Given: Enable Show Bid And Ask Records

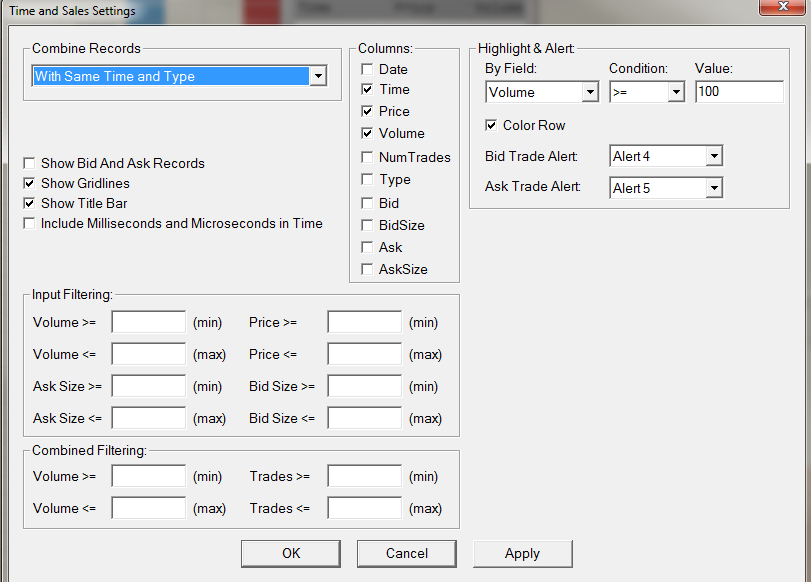Looking at the screenshot, I should (29, 163).
